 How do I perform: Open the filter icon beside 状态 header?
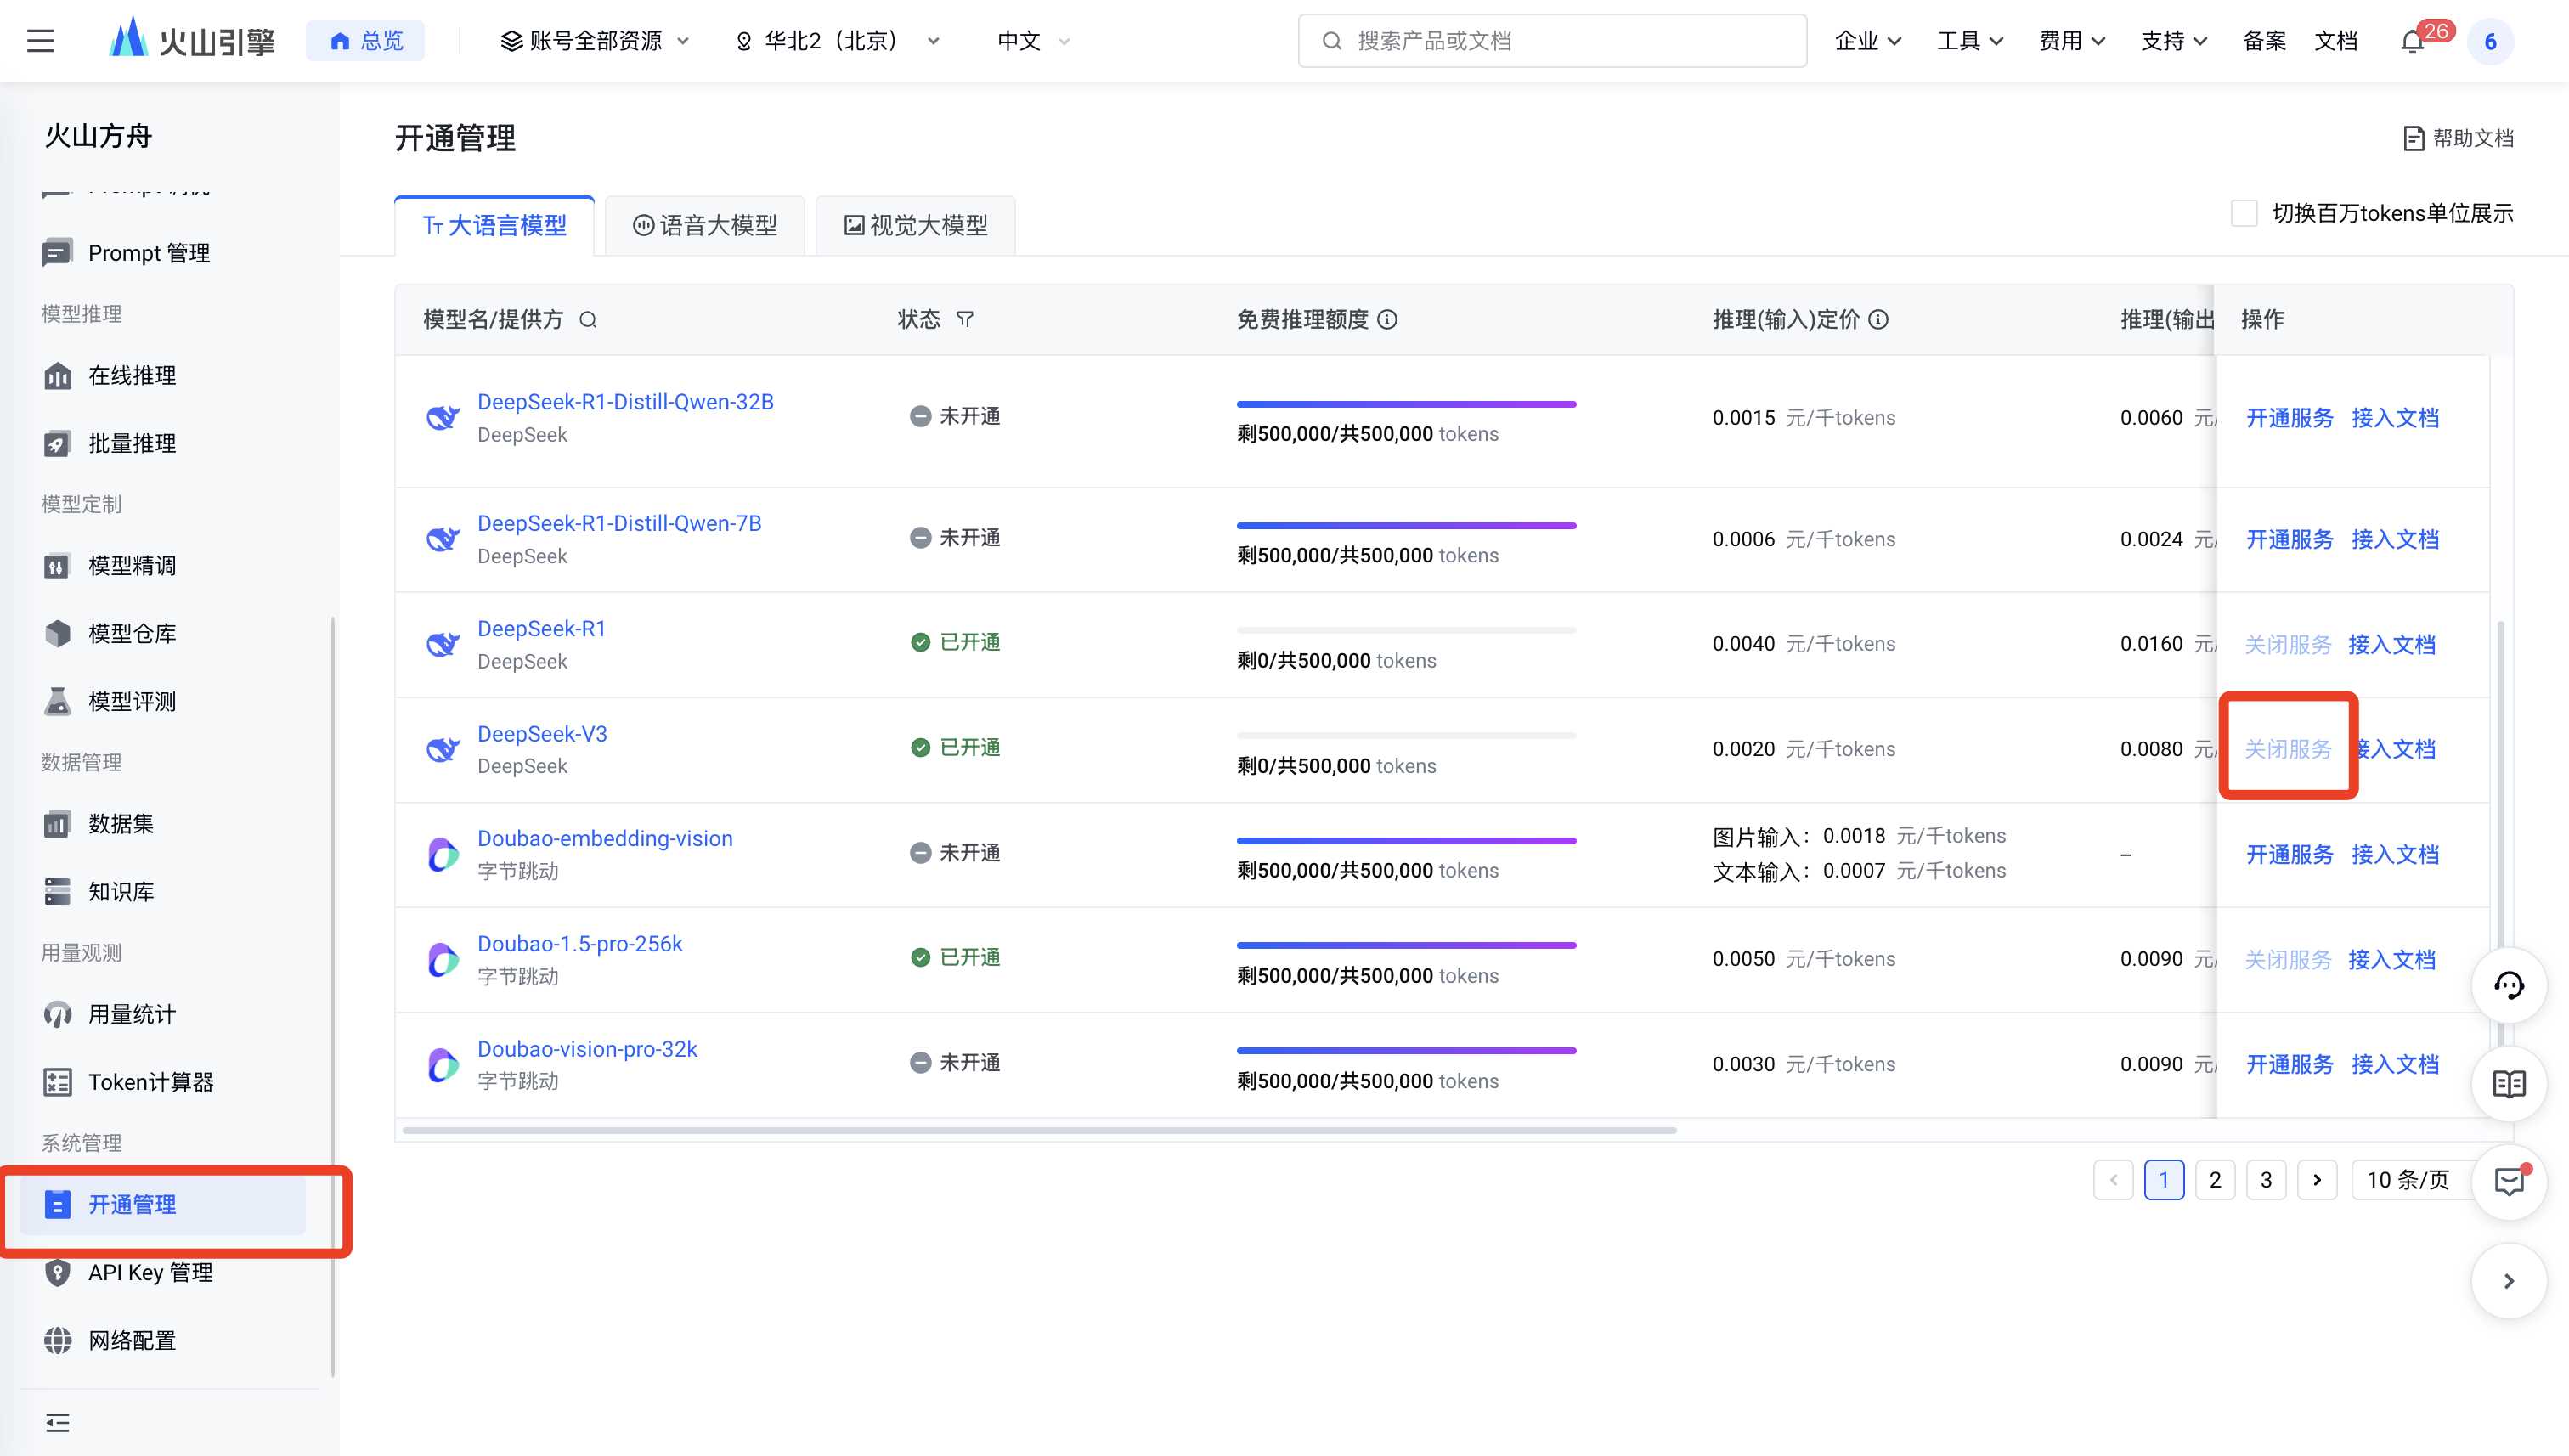click(x=965, y=319)
